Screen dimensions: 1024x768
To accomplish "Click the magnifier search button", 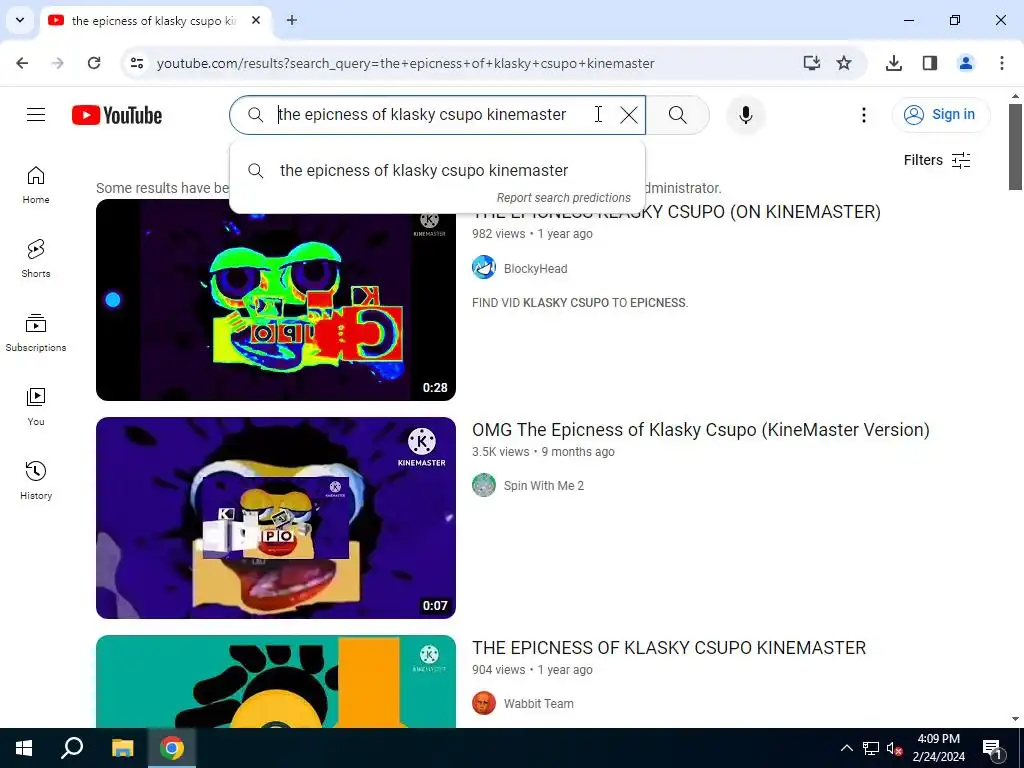I will 678,115.
